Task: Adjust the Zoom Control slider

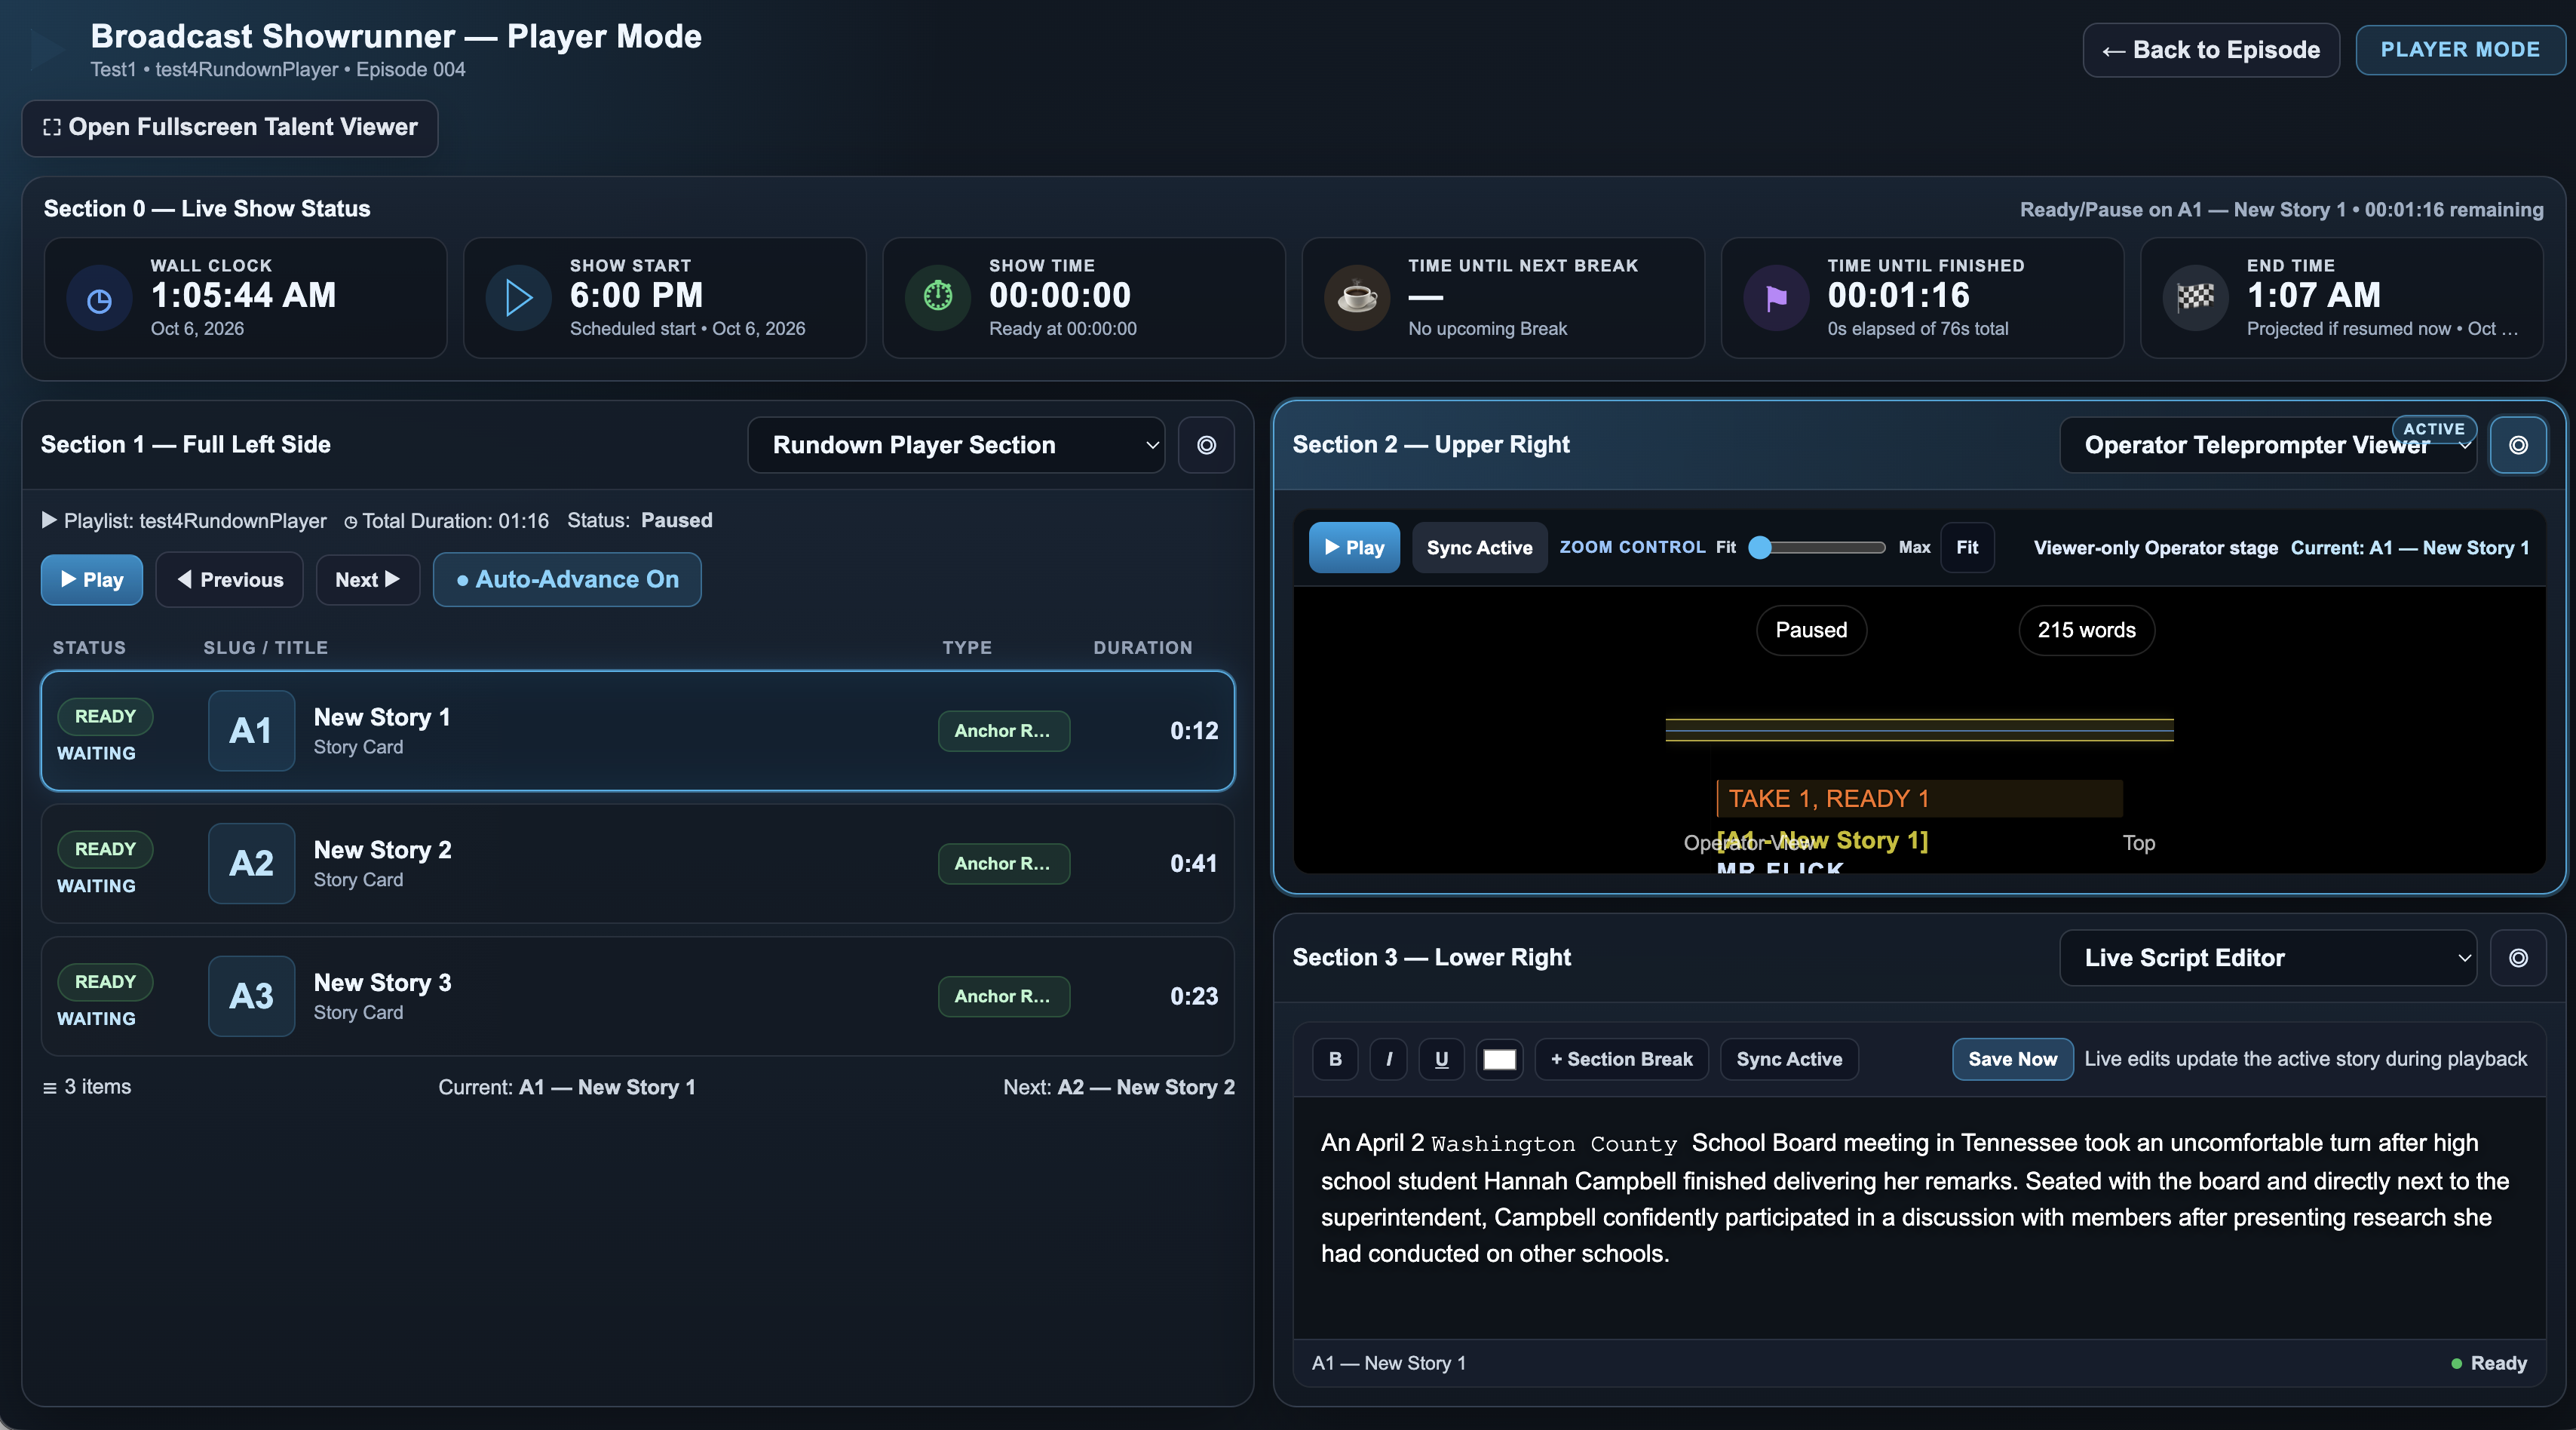Action: (x=1817, y=547)
